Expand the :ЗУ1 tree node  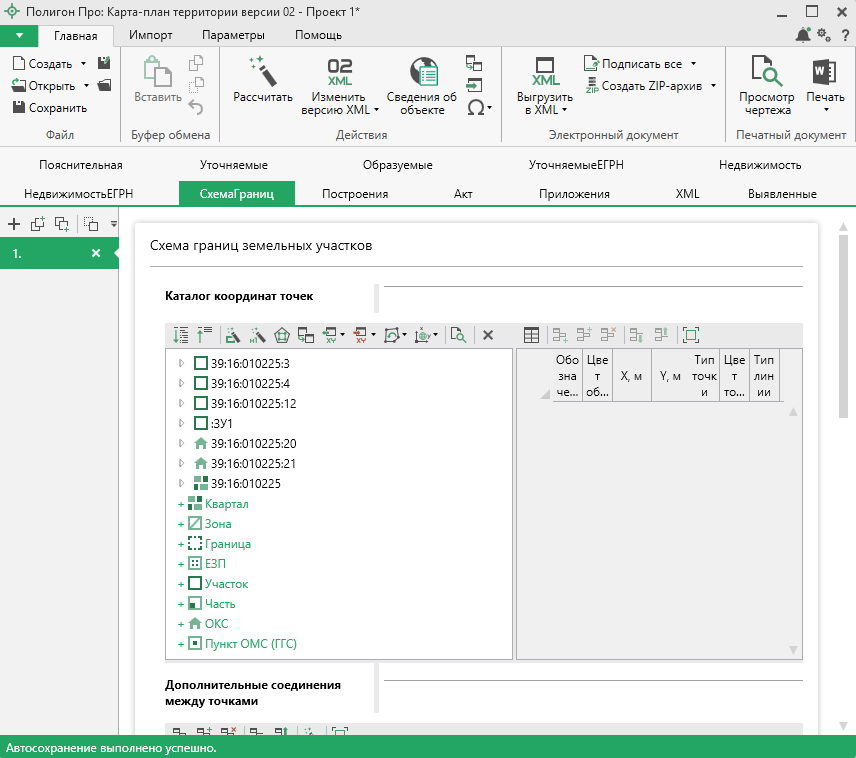(x=181, y=423)
